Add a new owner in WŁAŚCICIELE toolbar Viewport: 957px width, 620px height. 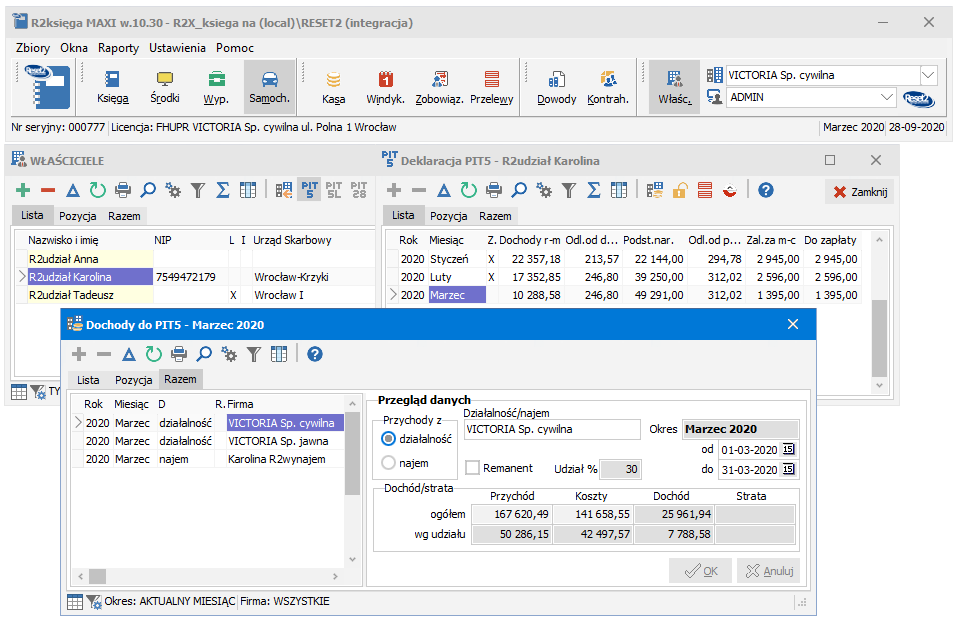click(x=23, y=190)
